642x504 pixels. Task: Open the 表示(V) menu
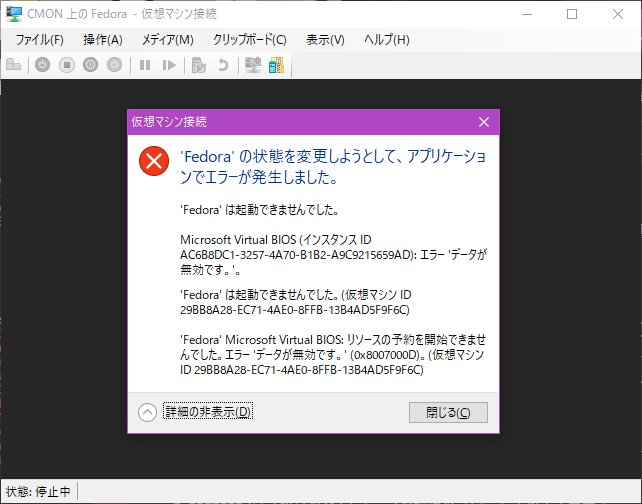pyautogui.click(x=325, y=39)
